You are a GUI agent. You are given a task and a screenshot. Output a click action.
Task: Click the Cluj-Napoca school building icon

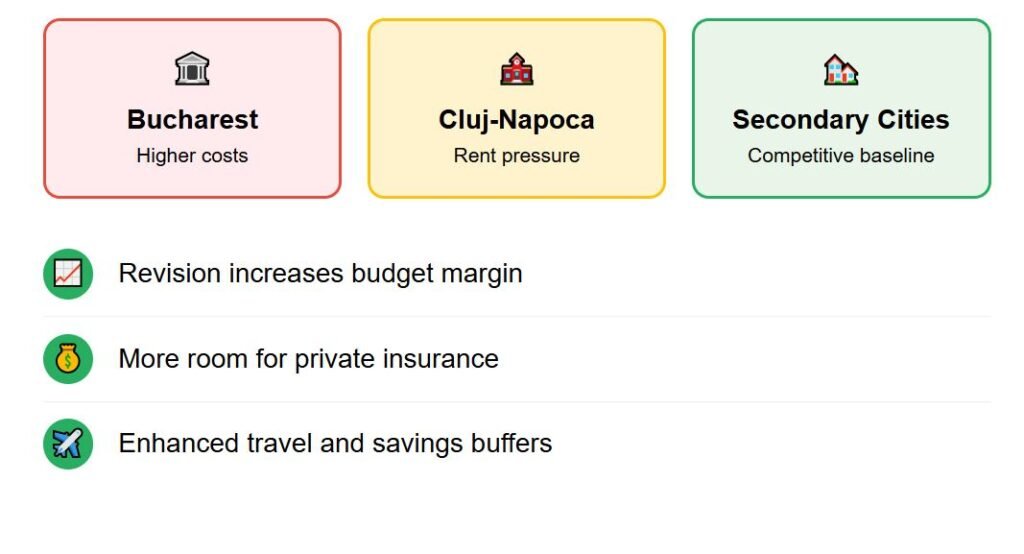[x=517, y=70]
